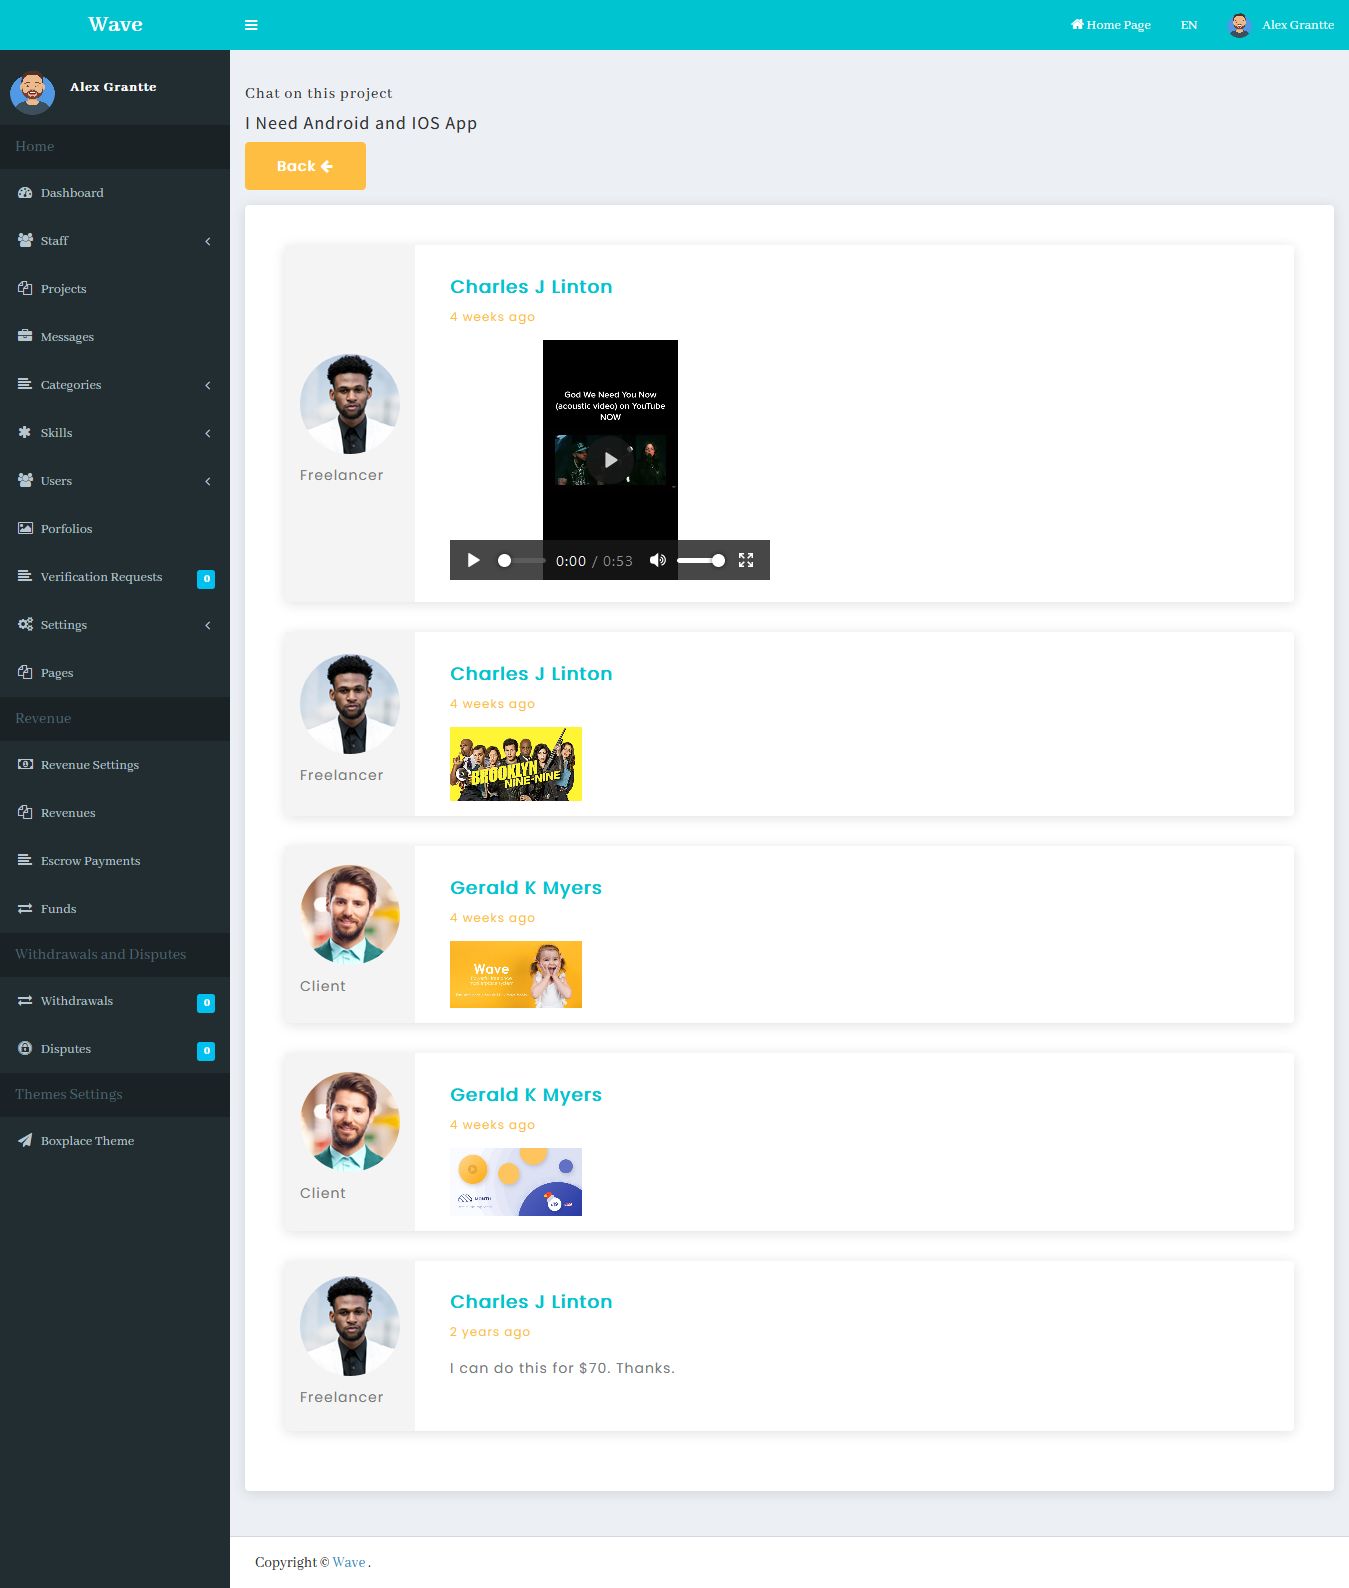Open Revenue Settings in sidebar
The height and width of the screenshot is (1588, 1349).
115,765
